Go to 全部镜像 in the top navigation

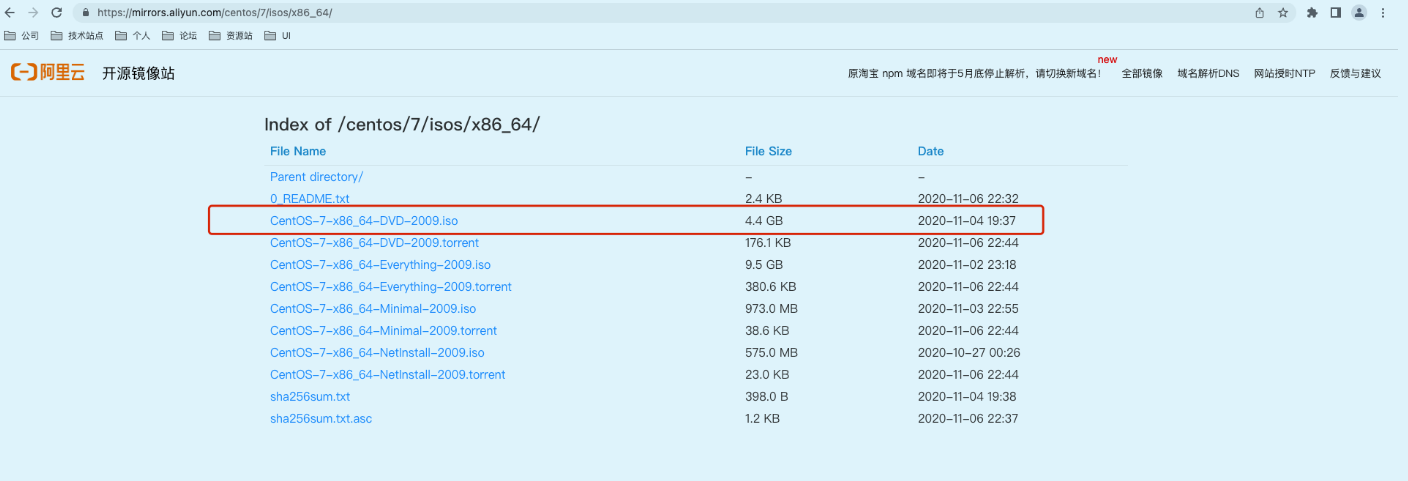pos(1141,74)
